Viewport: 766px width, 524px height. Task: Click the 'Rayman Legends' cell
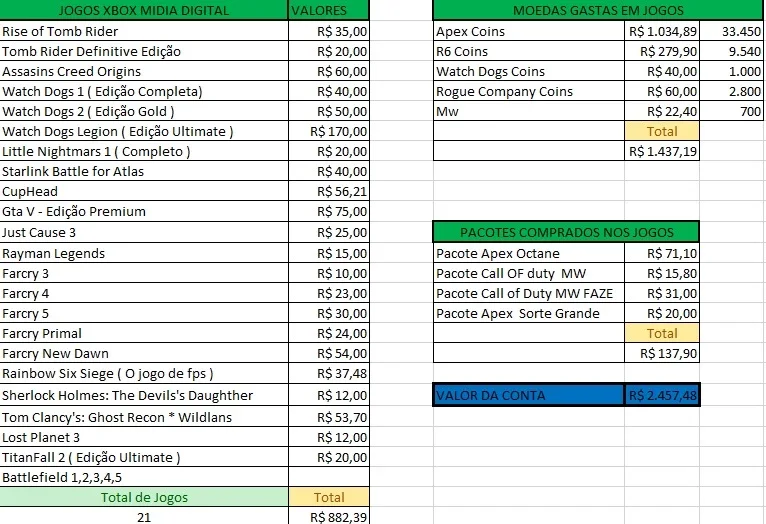144,253
